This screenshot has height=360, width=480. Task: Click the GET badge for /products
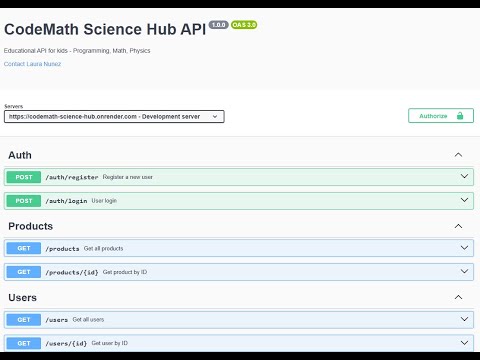[24, 248]
